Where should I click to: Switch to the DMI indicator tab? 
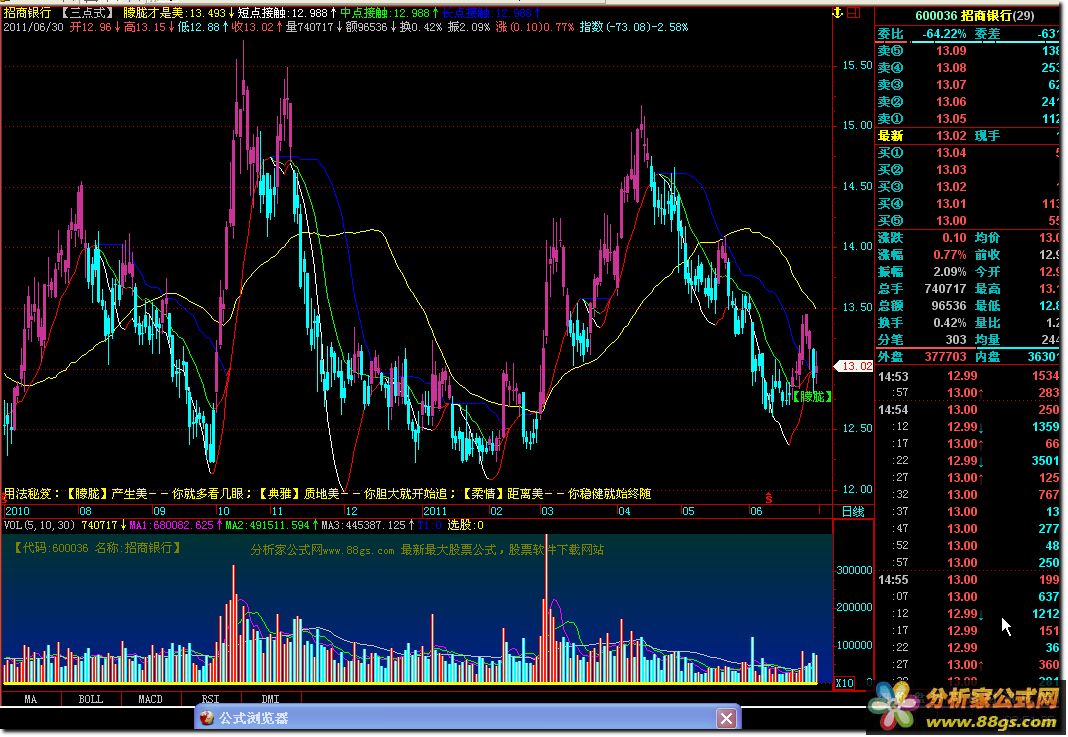point(270,699)
